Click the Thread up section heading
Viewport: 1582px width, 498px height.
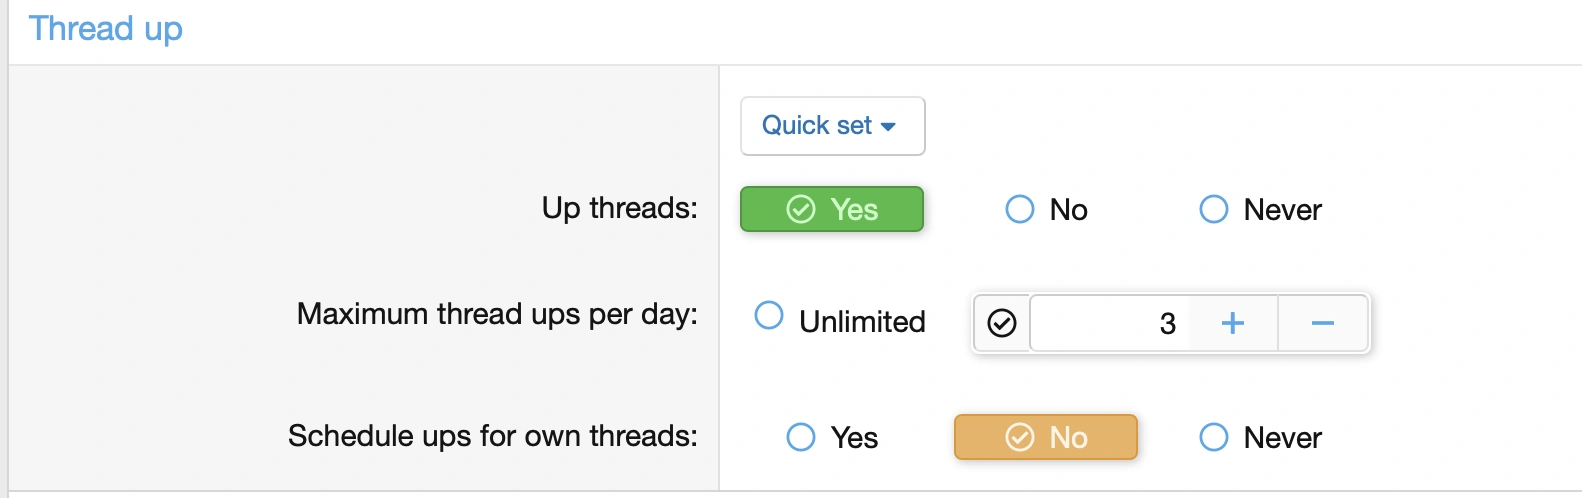coord(105,29)
